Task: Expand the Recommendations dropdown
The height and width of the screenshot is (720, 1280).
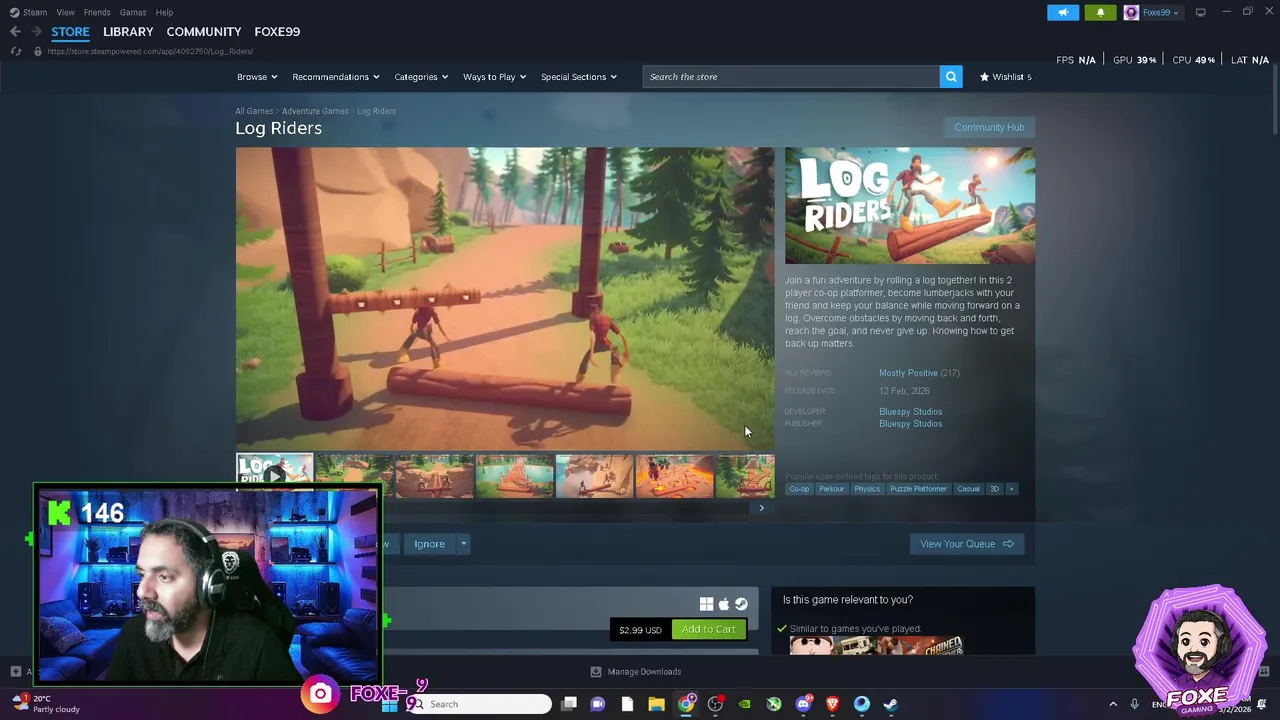Action: 336,77
